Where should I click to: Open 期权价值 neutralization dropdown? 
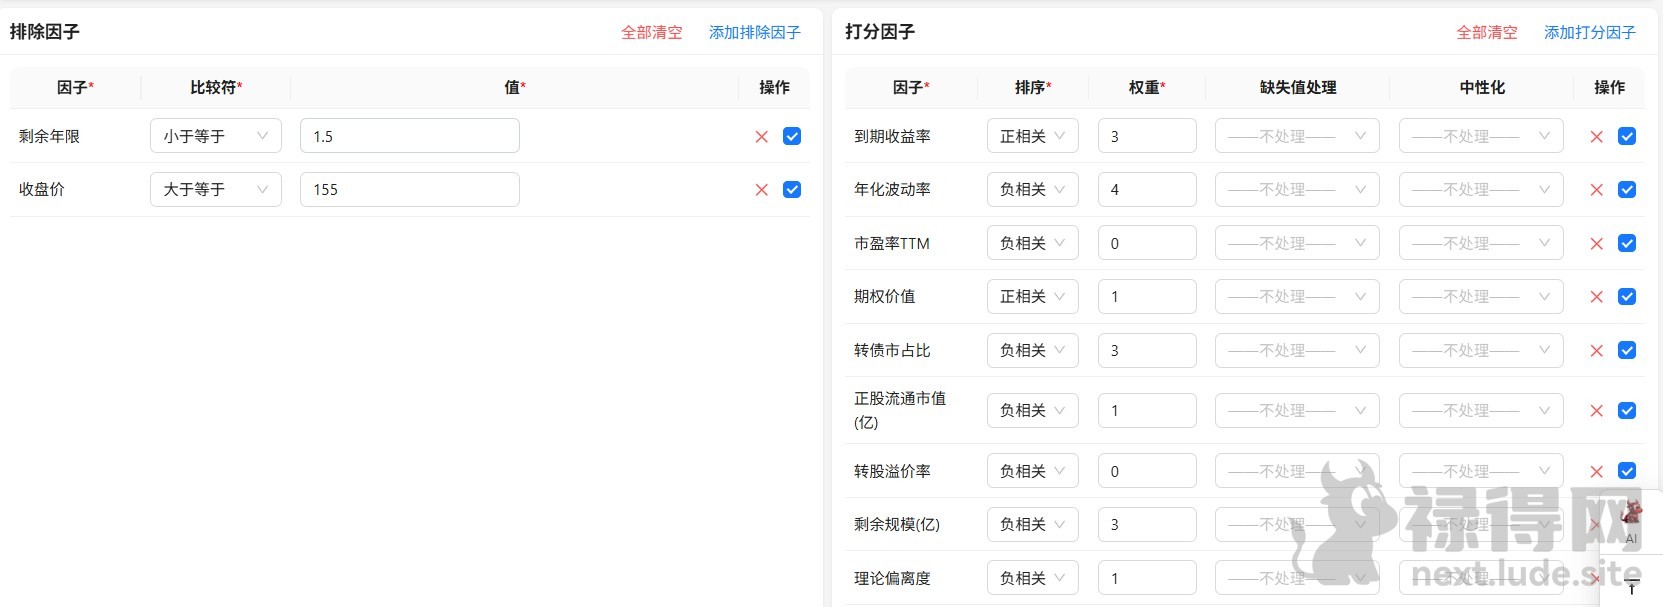[x=1480, y=296]
